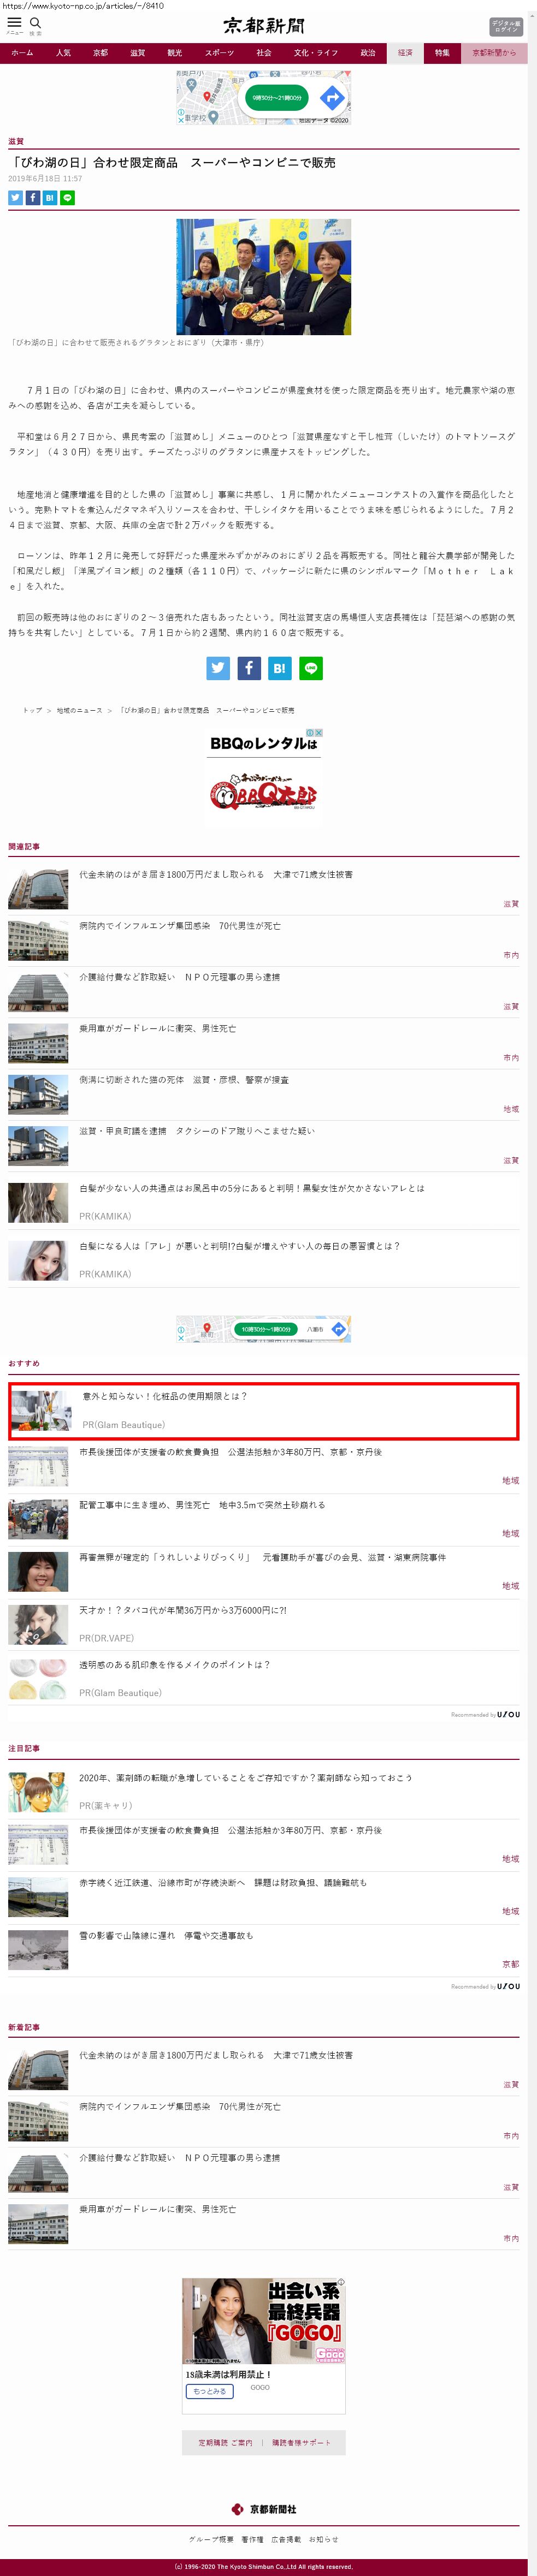Screen dimensions: 537x2576
Task: Click もっとみる button in bottom ad
Action: (209, 2391)
